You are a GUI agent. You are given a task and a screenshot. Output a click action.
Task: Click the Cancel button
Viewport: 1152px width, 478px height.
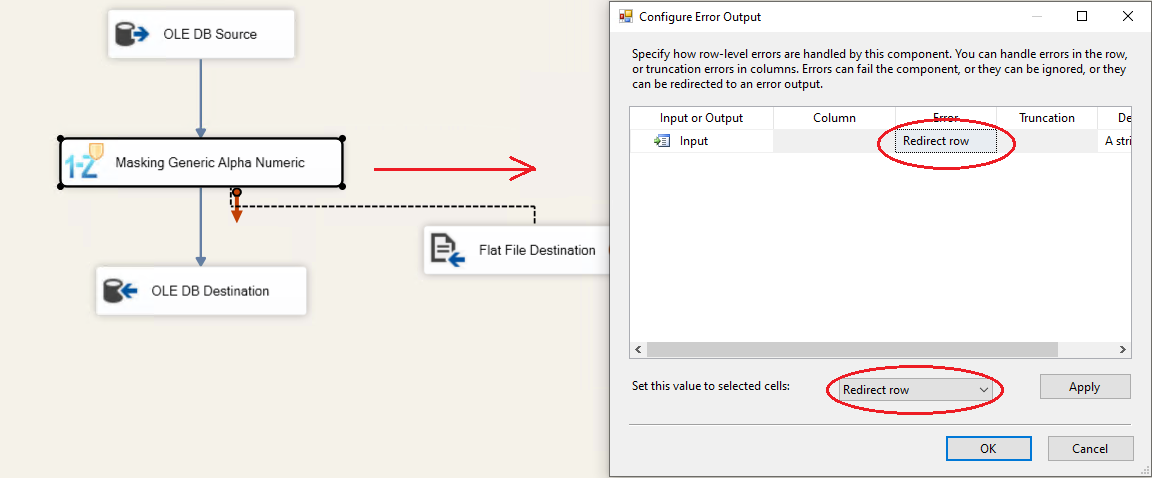coord(1089,449)
